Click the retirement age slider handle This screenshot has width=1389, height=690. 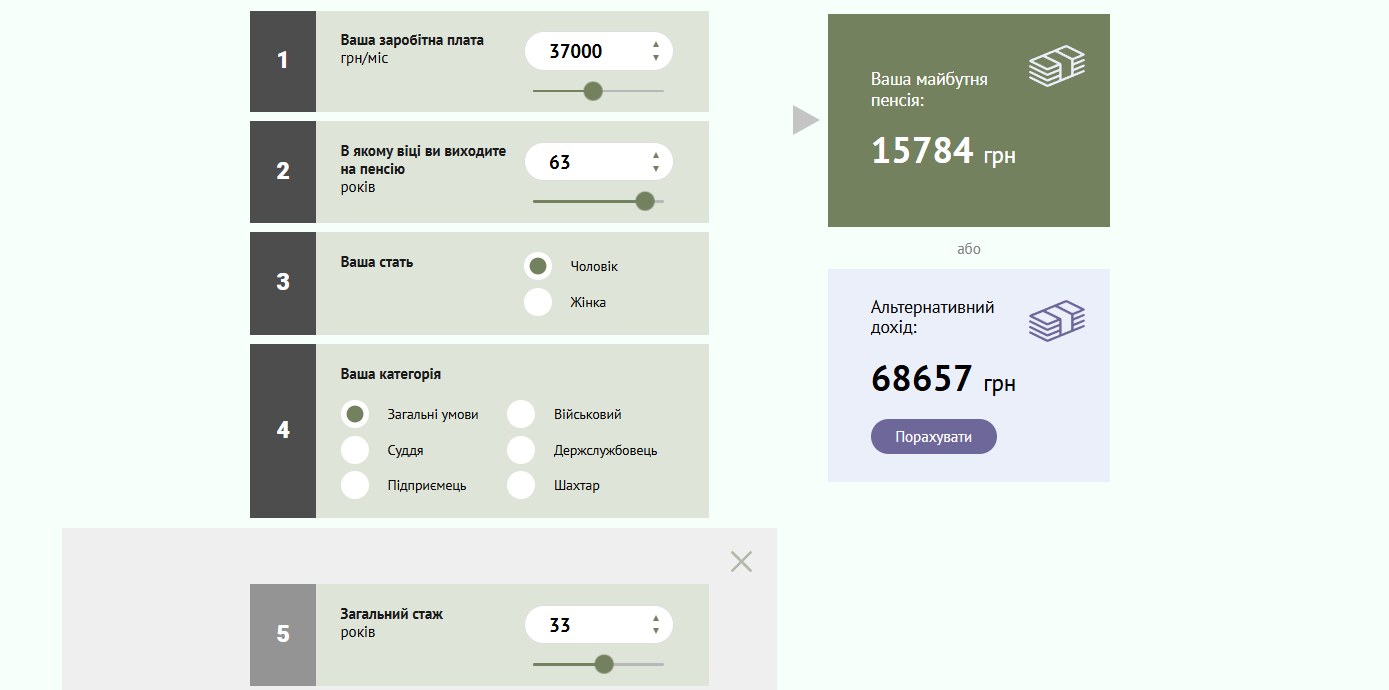(645, 201)
